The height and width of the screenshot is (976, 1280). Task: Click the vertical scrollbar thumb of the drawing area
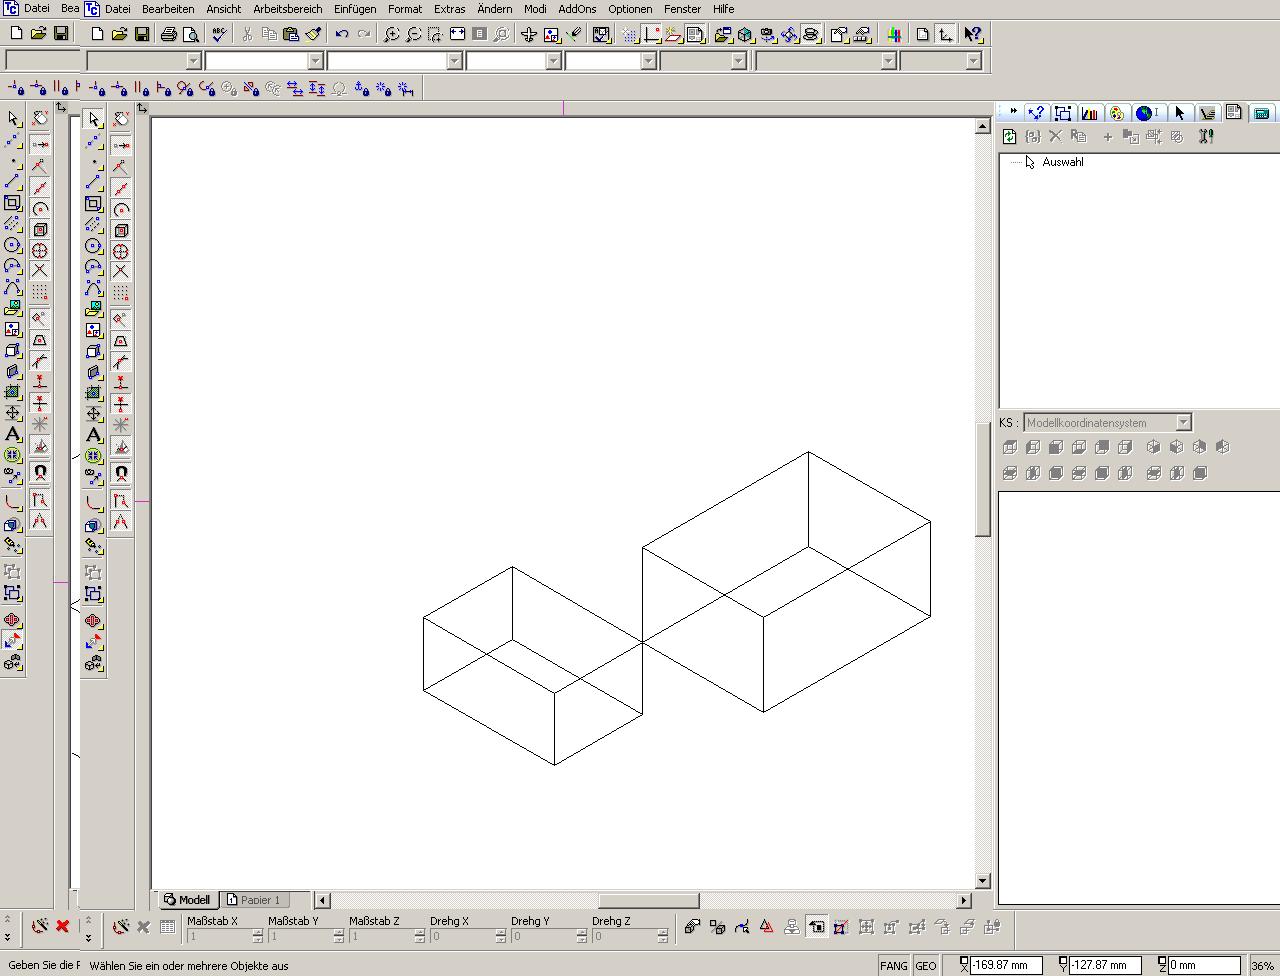983,480
